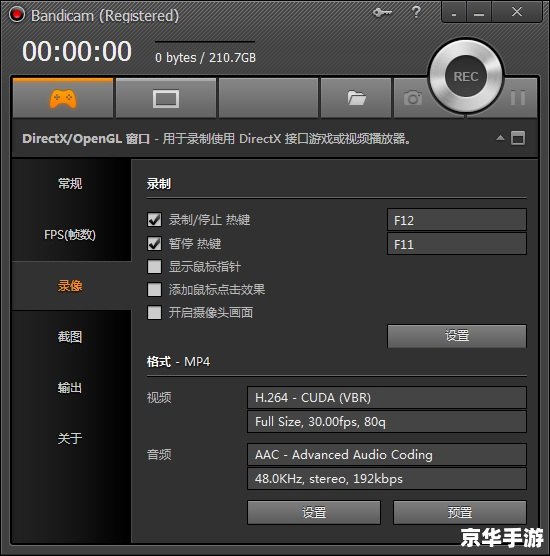The image size is (550, 556).
Task: Select the screen rectangle recording mode icon
Action: tap(166, 99)
